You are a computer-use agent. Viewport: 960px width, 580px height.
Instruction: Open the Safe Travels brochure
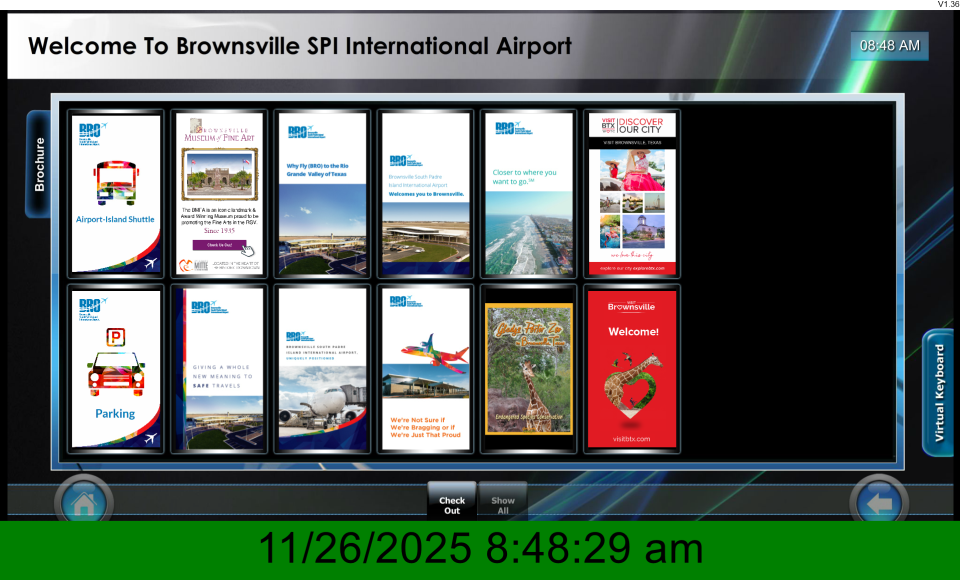(219, 369)
